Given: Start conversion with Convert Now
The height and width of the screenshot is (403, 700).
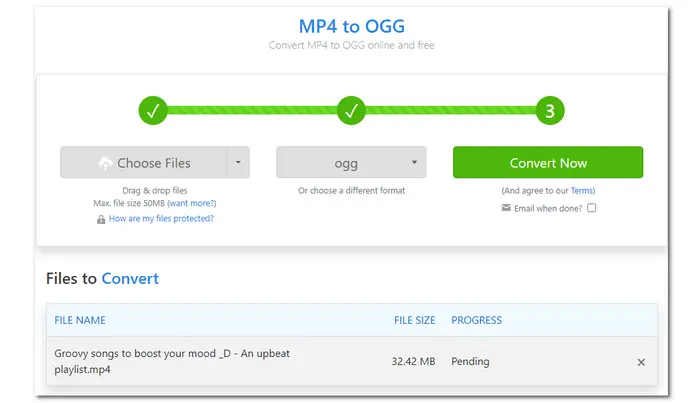Looking at the screenshot, I should [x=548, y=162].
